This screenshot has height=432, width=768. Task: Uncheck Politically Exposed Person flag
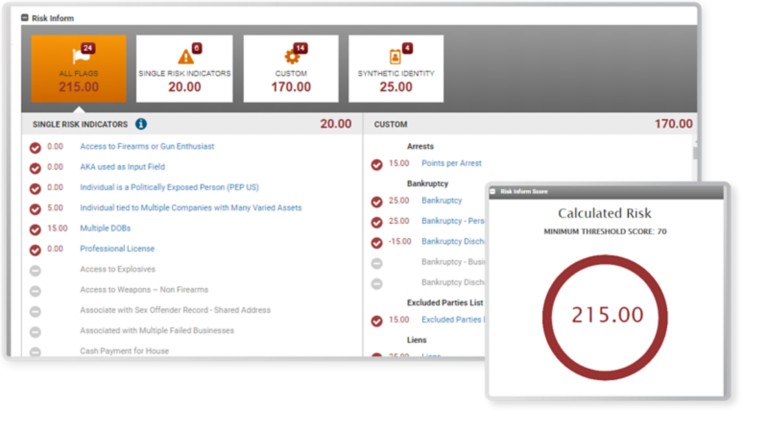pyautogui.click(x=35, y=189)
